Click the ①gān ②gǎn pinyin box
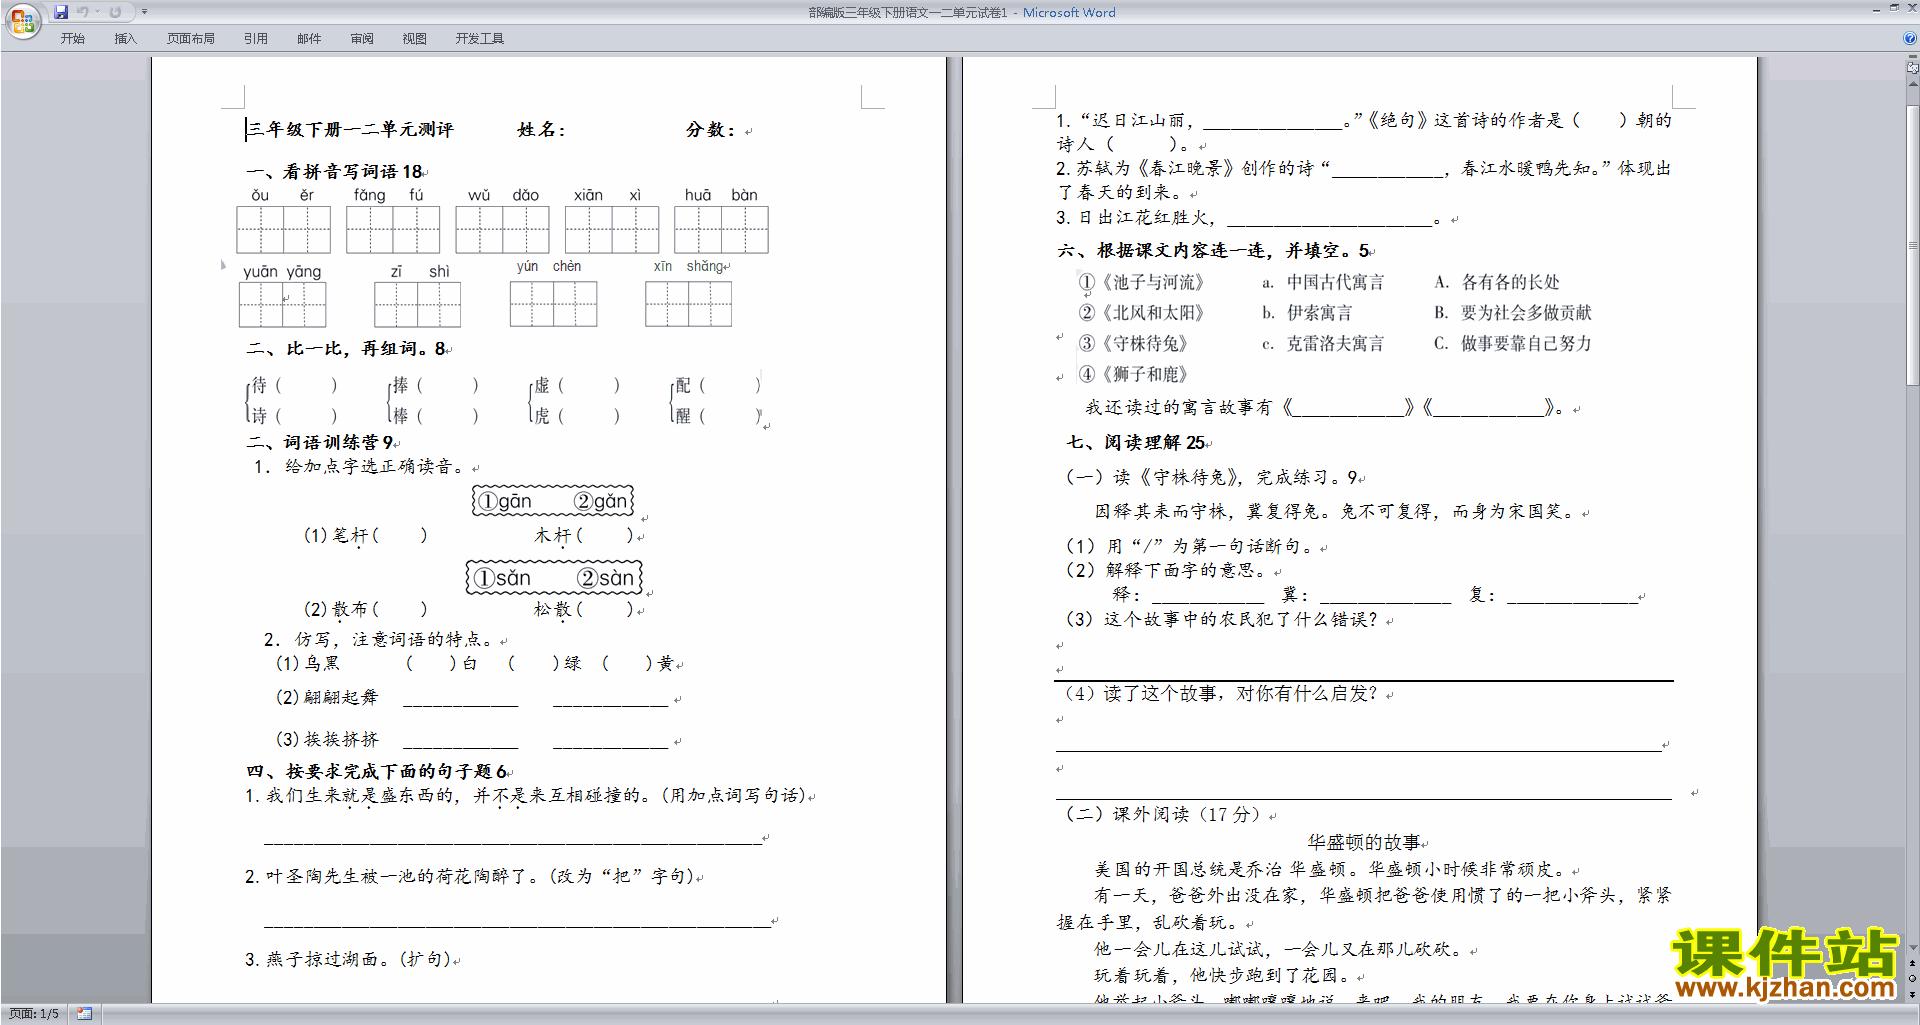The width and height of the screenshot is (1920, 1025). pyautogui.click(x=553, y=501)
